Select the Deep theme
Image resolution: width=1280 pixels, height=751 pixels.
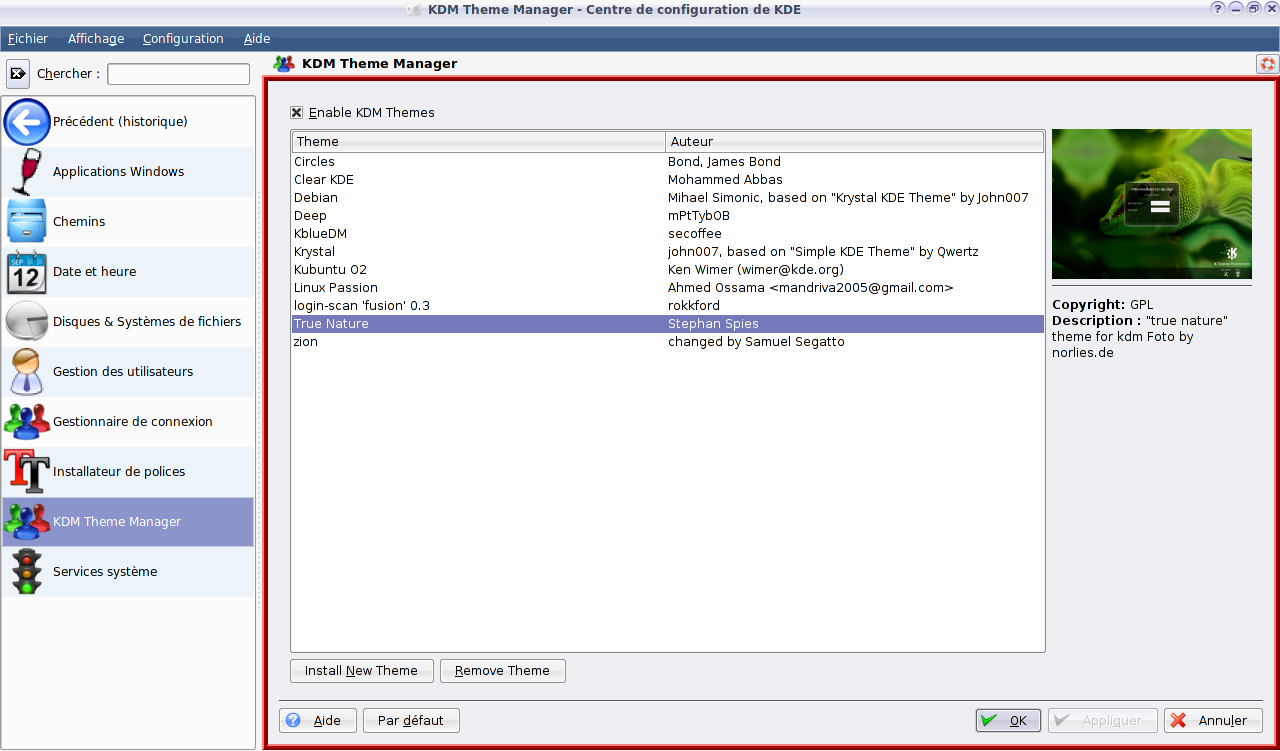click(667, 216)
